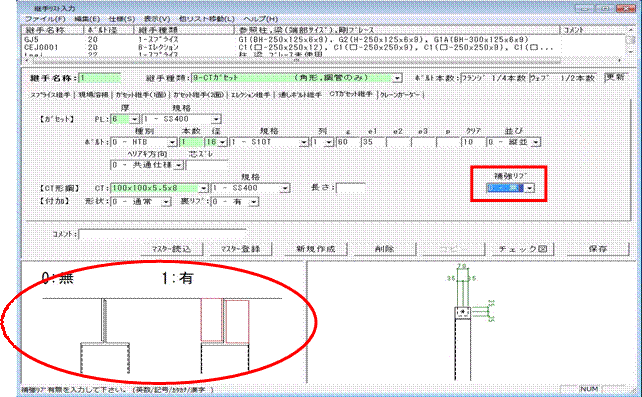
Task: Expand the 継手種類 dropdown
Action: point(397,78)
